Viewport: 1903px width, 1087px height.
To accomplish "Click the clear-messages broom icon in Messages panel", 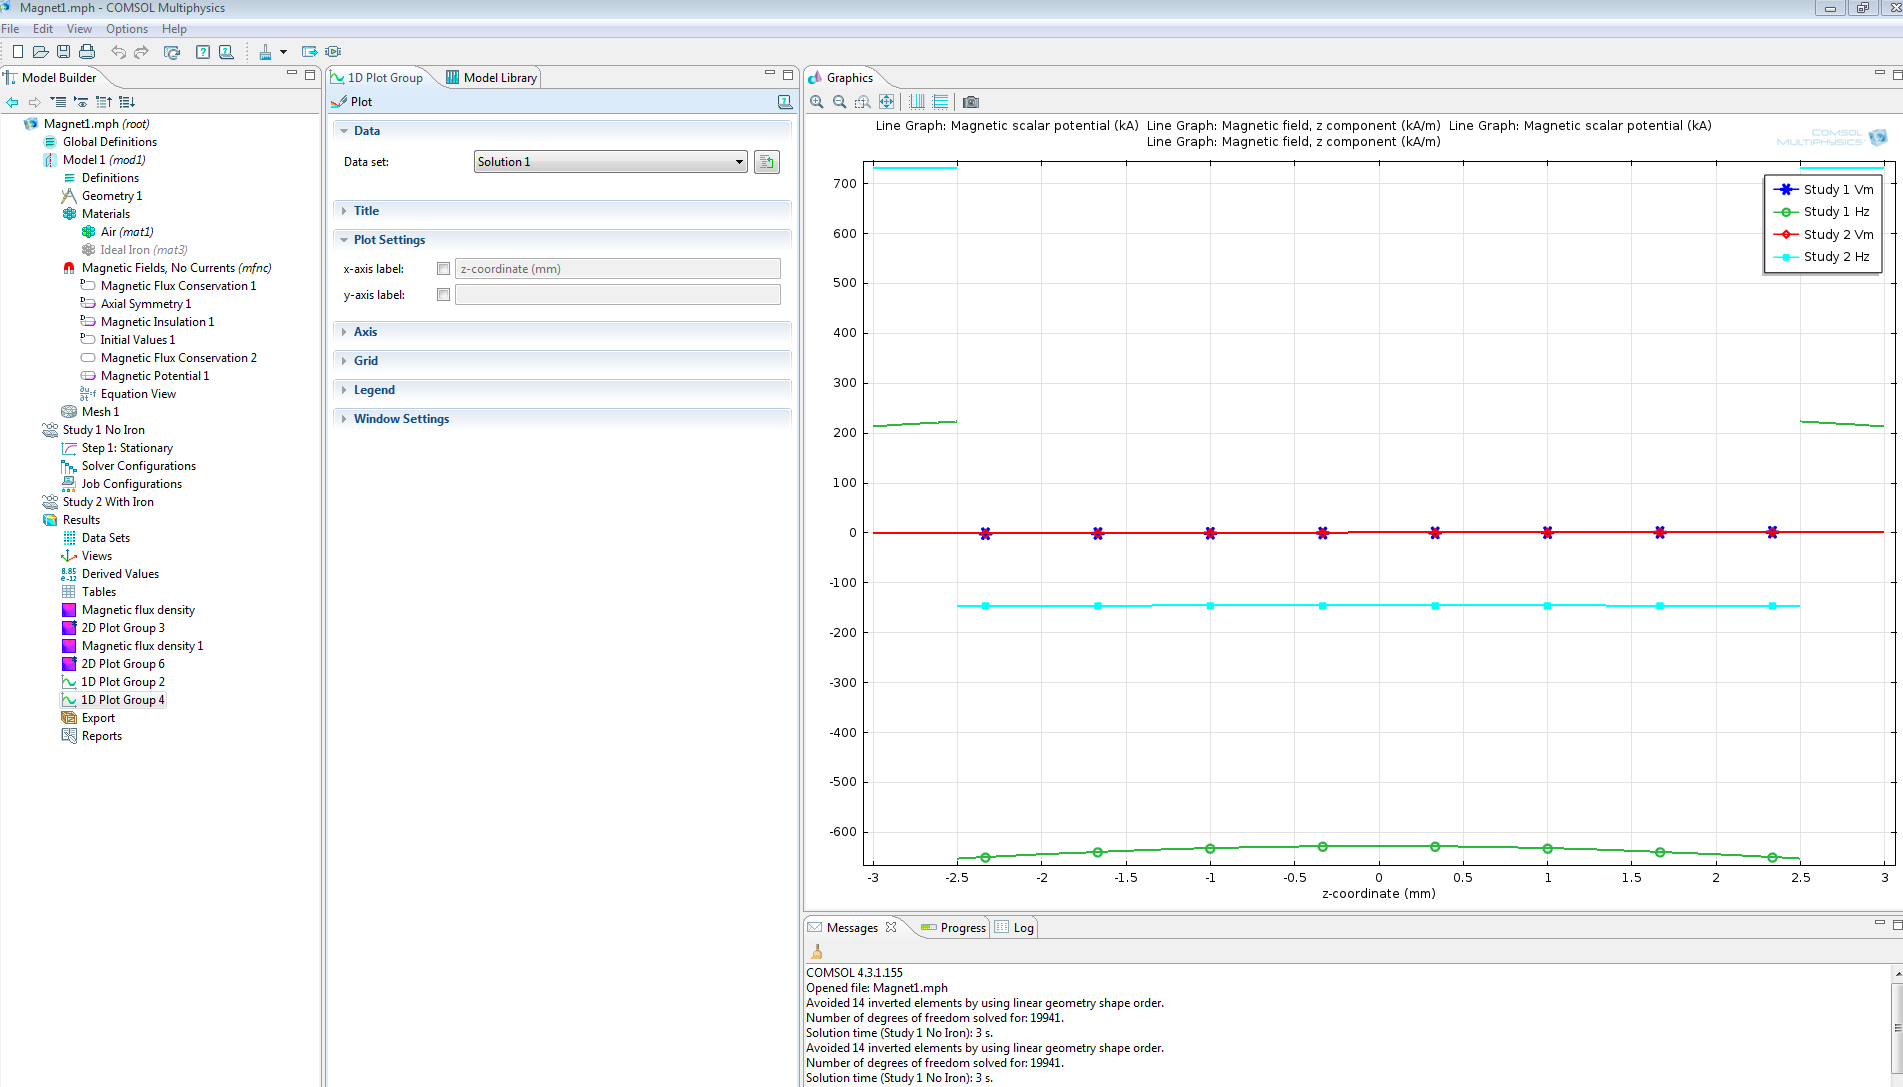I will point(817,952).
